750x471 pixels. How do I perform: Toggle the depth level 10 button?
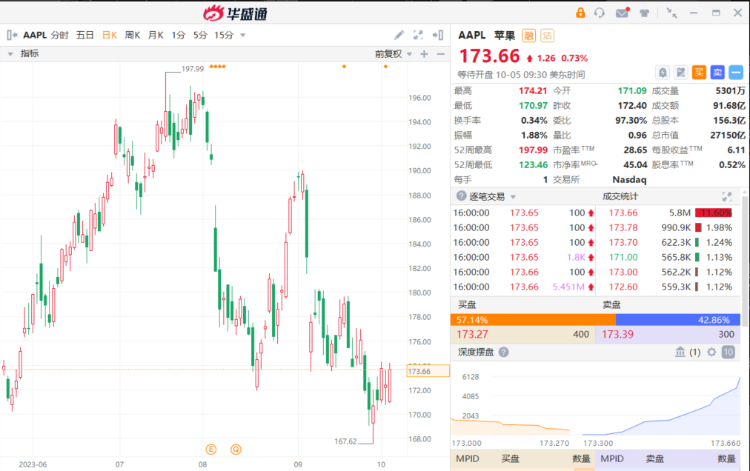[728, 352]
